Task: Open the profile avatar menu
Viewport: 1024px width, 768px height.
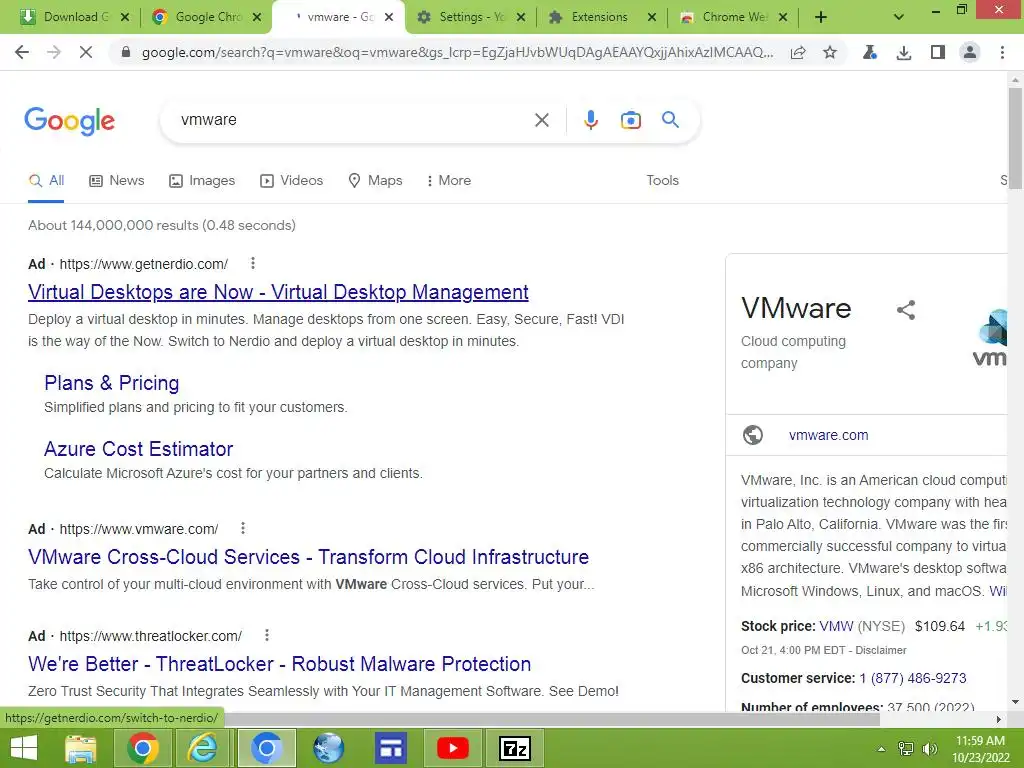Action: [x=970, y=52]
